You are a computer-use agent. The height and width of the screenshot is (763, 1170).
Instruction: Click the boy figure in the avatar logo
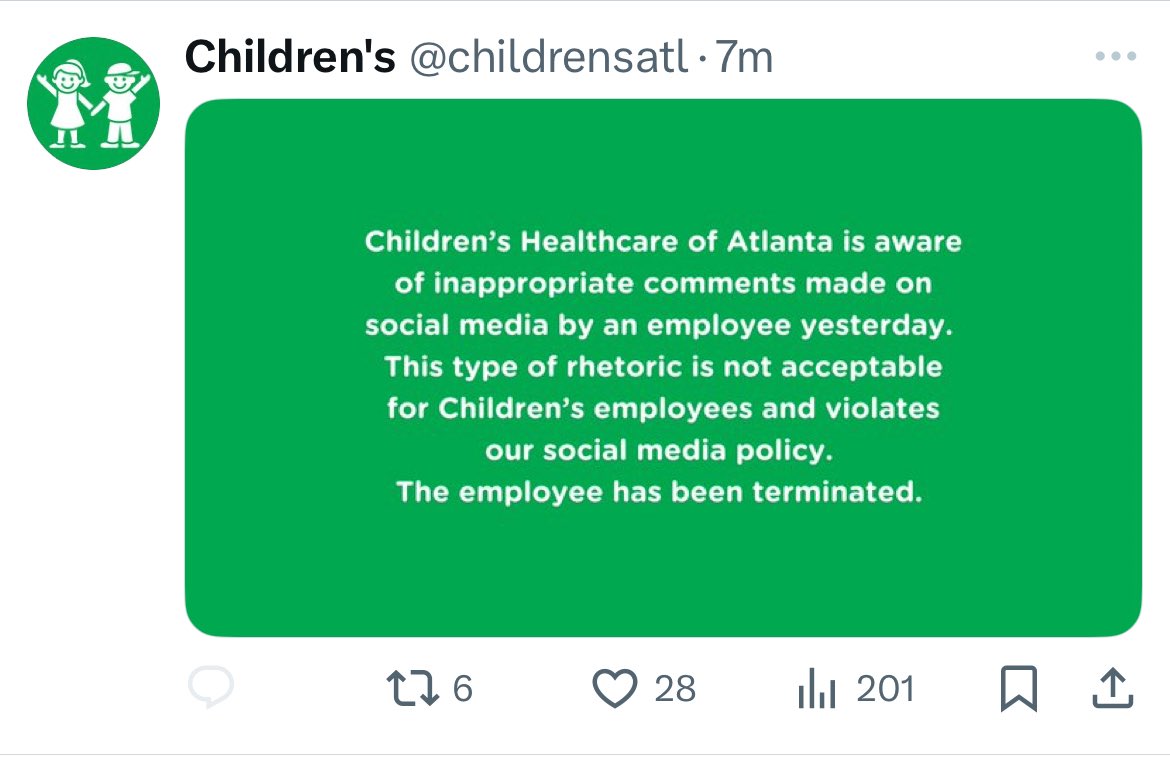pyautogui.click(x=121, y=106)
